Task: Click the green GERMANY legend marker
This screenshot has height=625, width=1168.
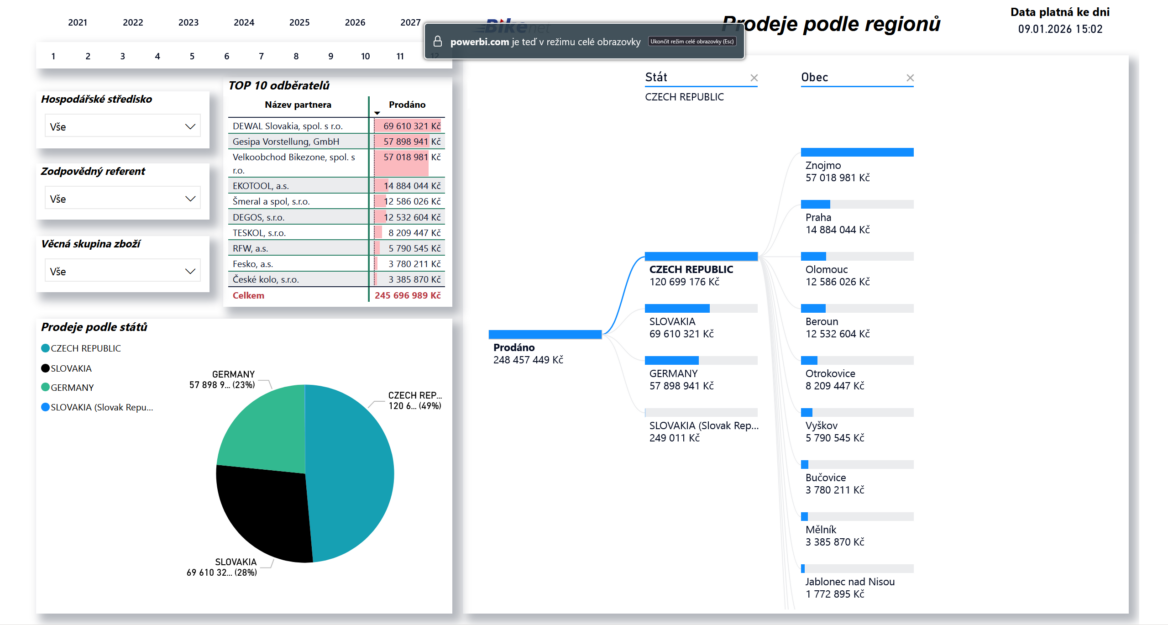Action: tap(45, 387)
